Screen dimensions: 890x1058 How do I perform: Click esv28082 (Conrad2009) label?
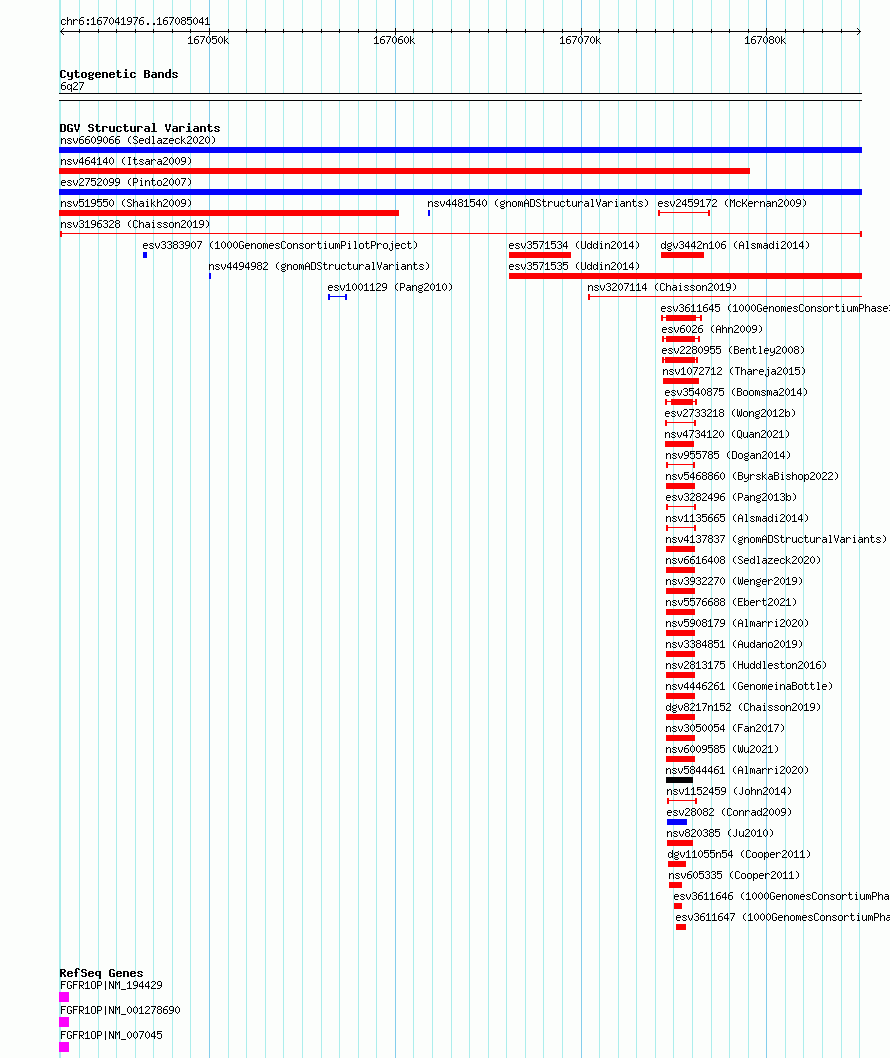click(729, 812)
